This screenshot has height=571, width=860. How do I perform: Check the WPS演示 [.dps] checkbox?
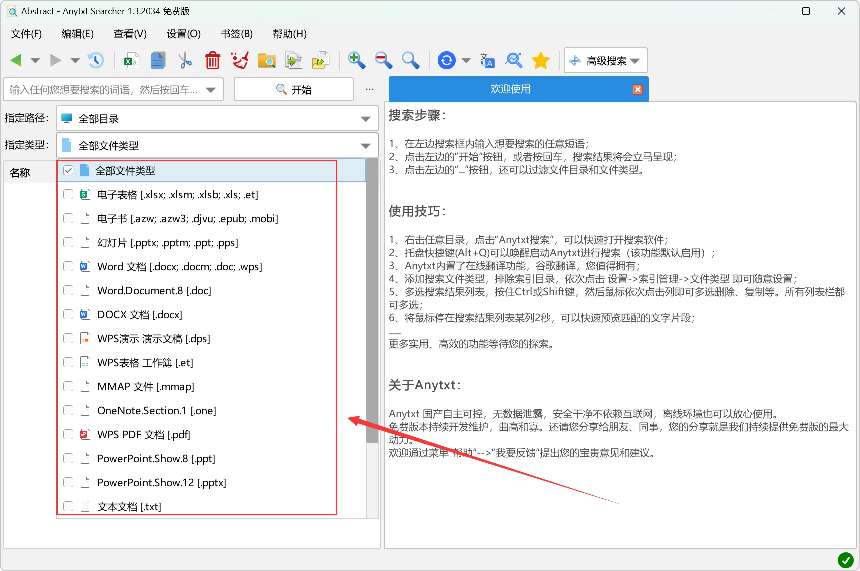point(67,338)
